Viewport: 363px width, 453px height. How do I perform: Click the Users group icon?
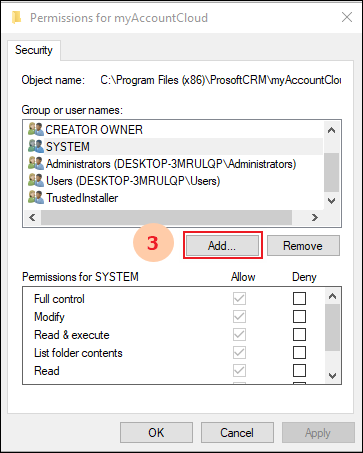tap(36, 180)
